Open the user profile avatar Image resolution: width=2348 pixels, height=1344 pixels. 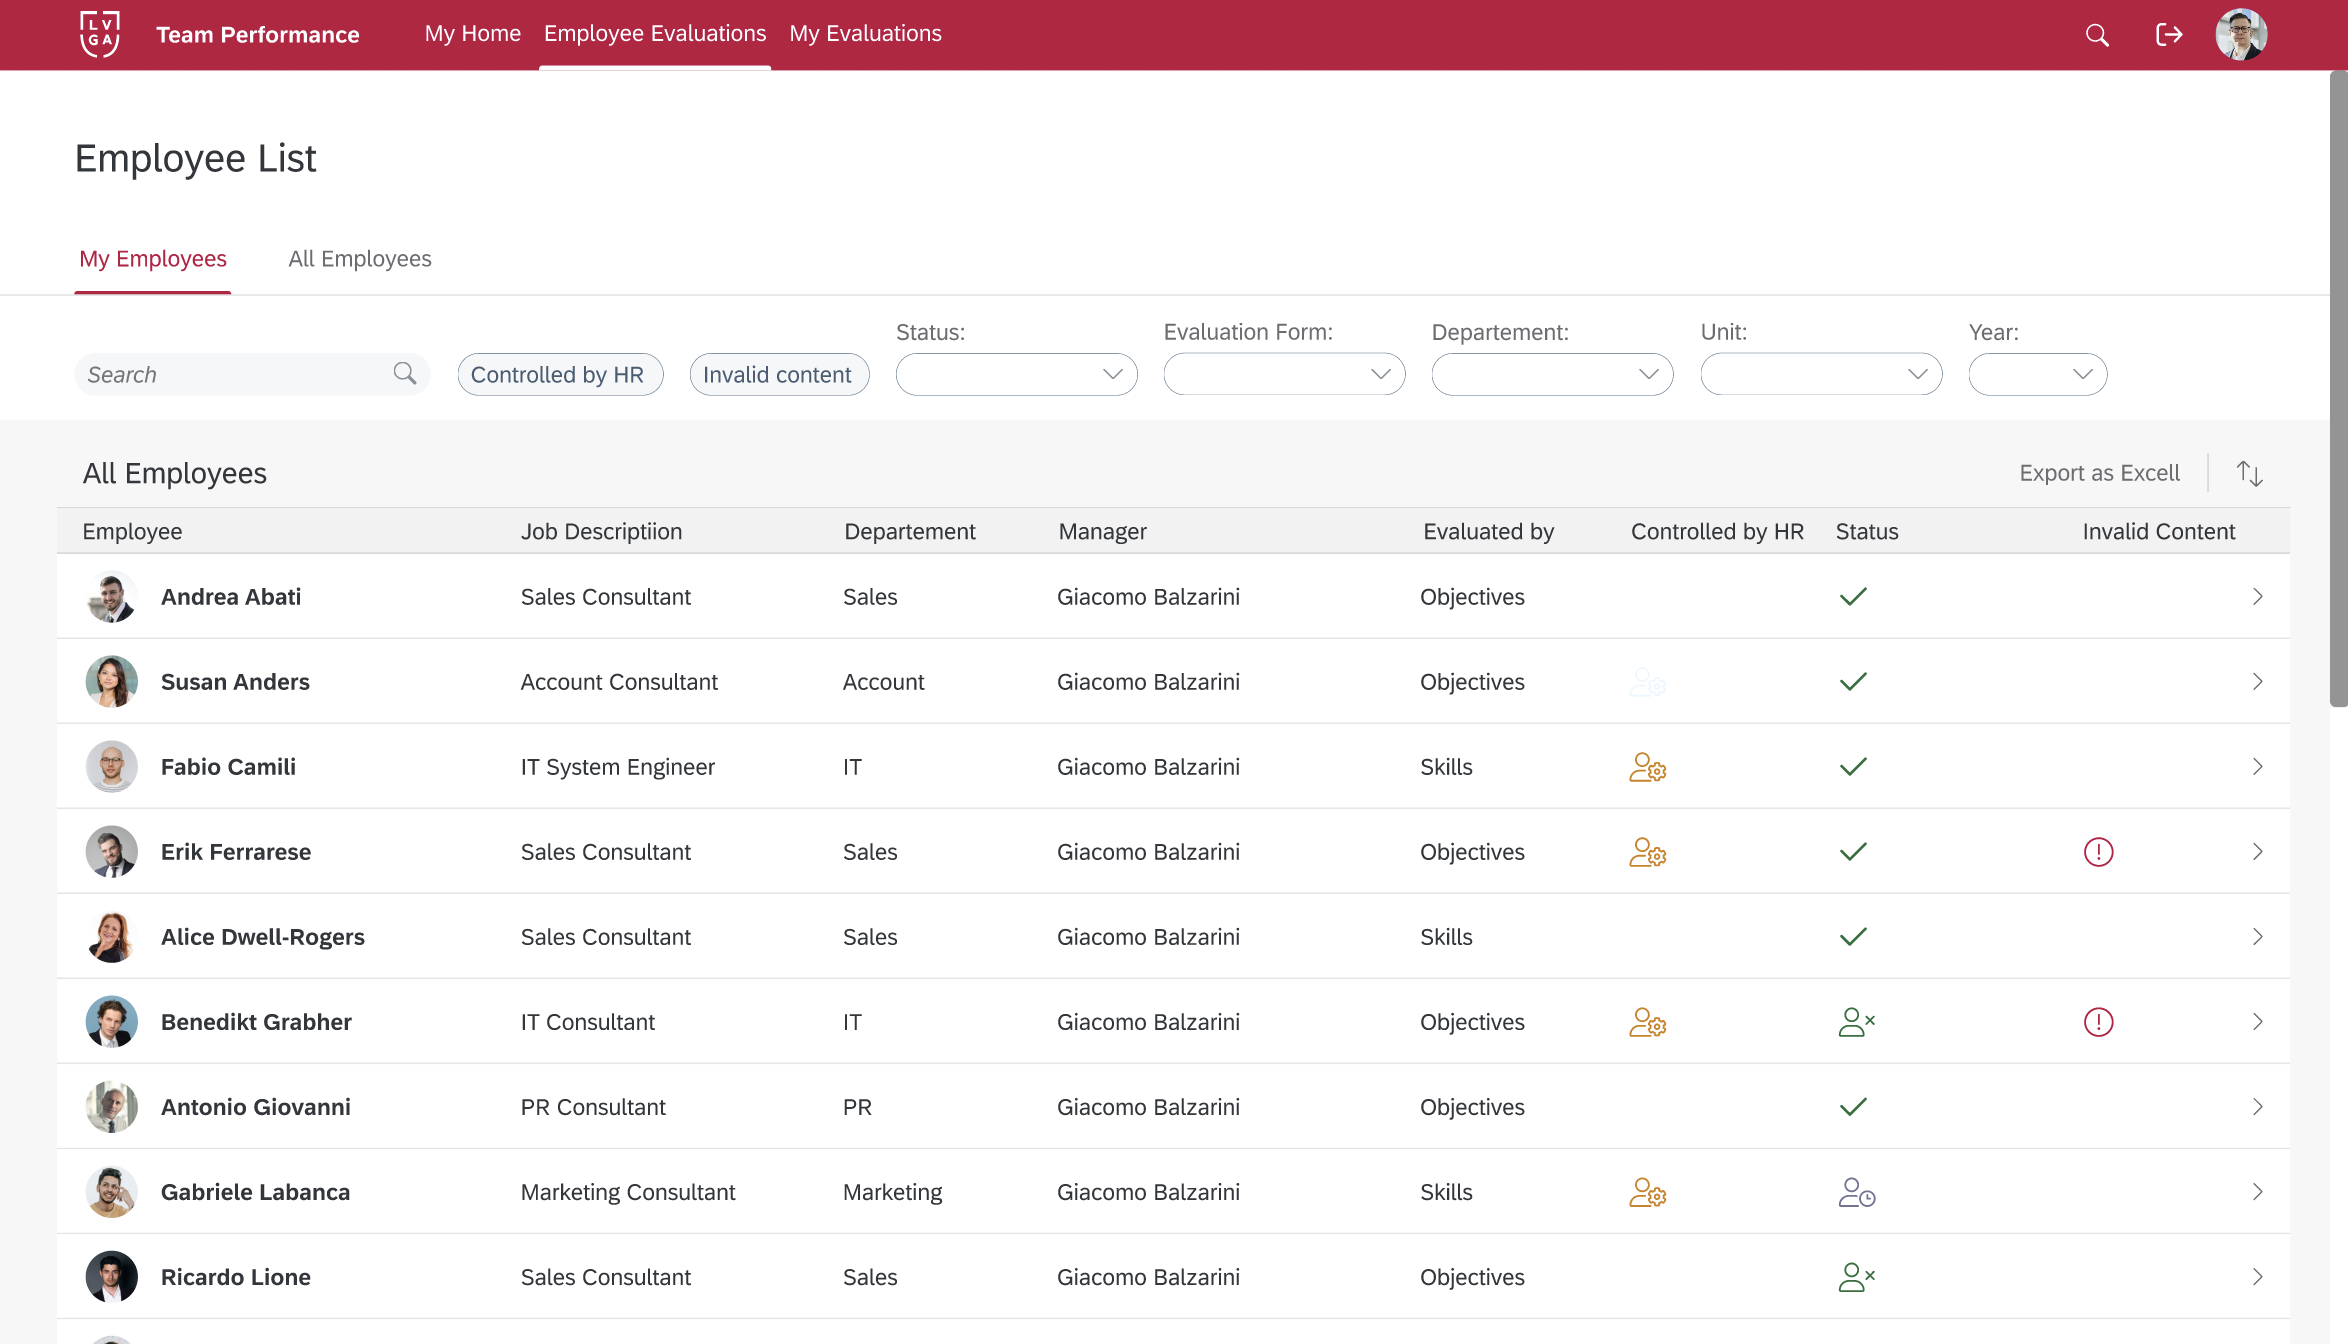[2240, 35]
